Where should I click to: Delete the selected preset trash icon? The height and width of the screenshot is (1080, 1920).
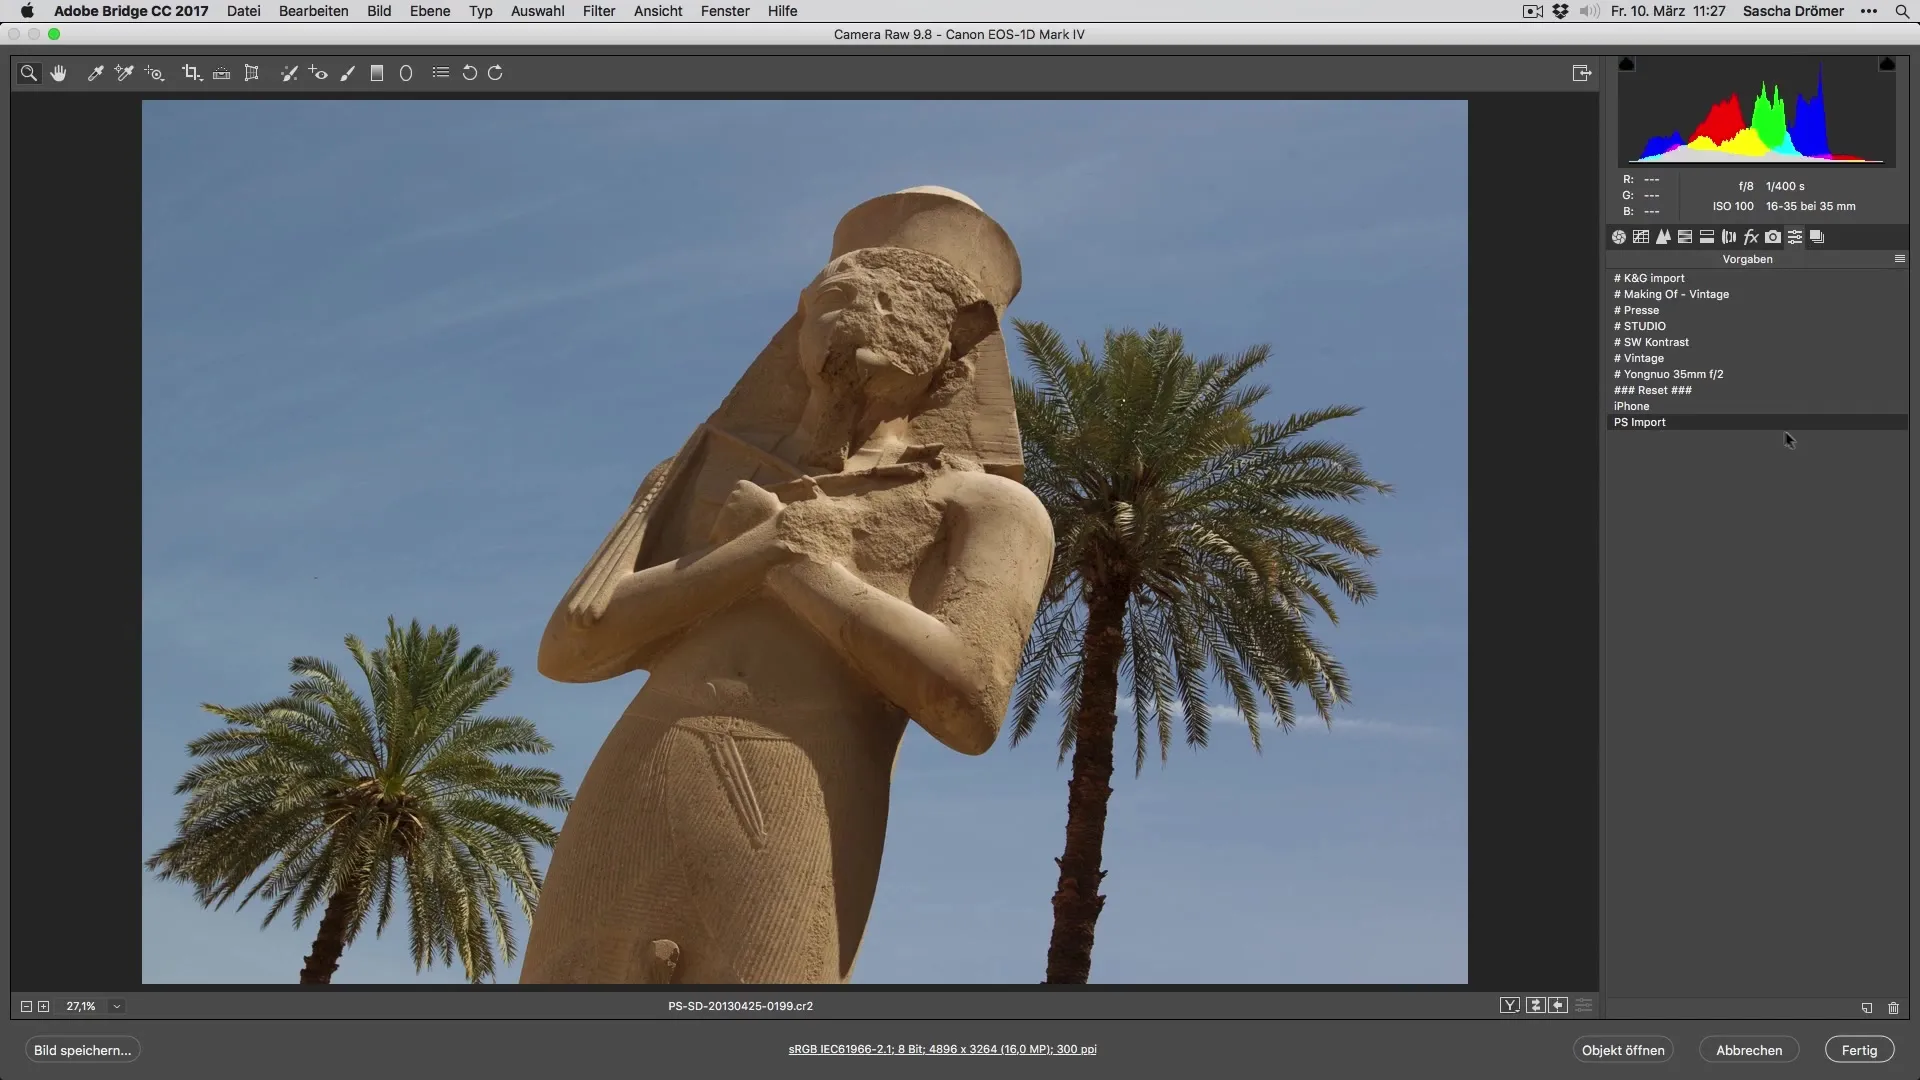coord(1893,1008)
